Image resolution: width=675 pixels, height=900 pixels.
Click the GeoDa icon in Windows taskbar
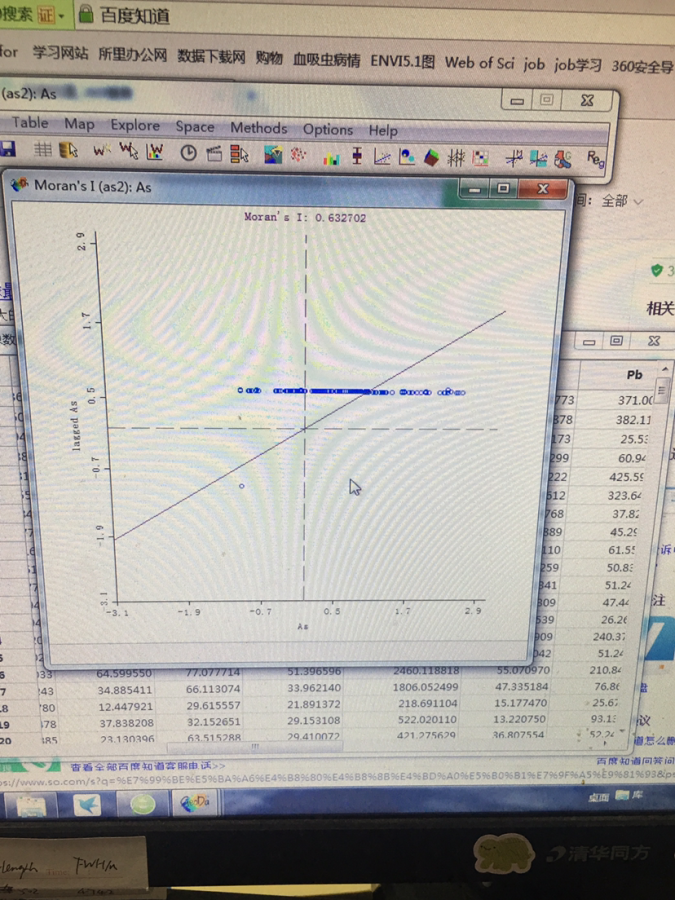195,803
